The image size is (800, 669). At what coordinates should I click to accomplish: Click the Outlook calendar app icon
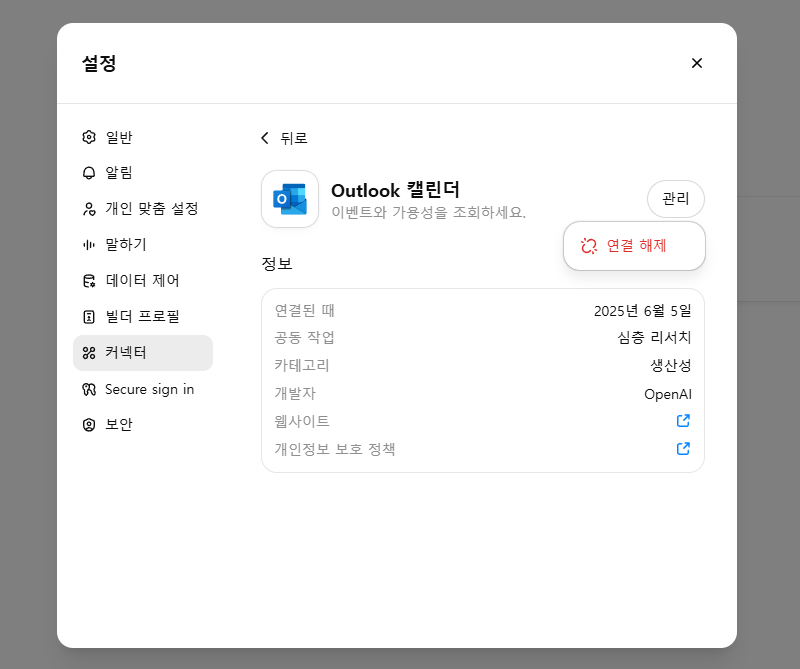290,199
